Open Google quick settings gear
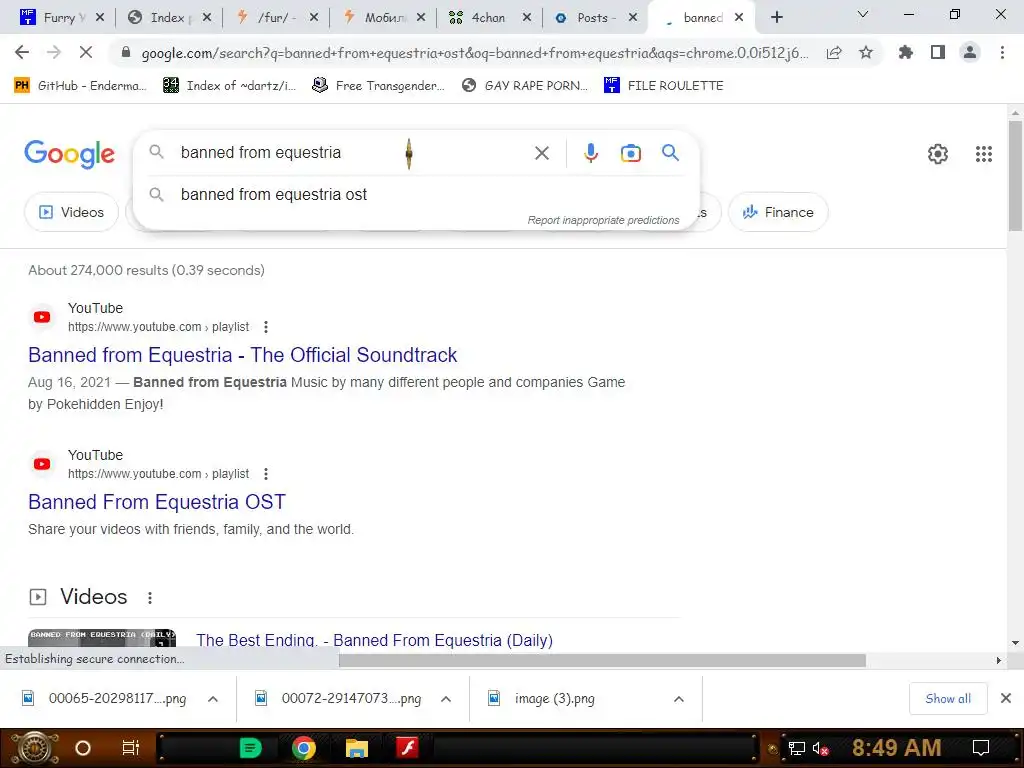Screen dimensions: 1024x768 coord(938,154)
